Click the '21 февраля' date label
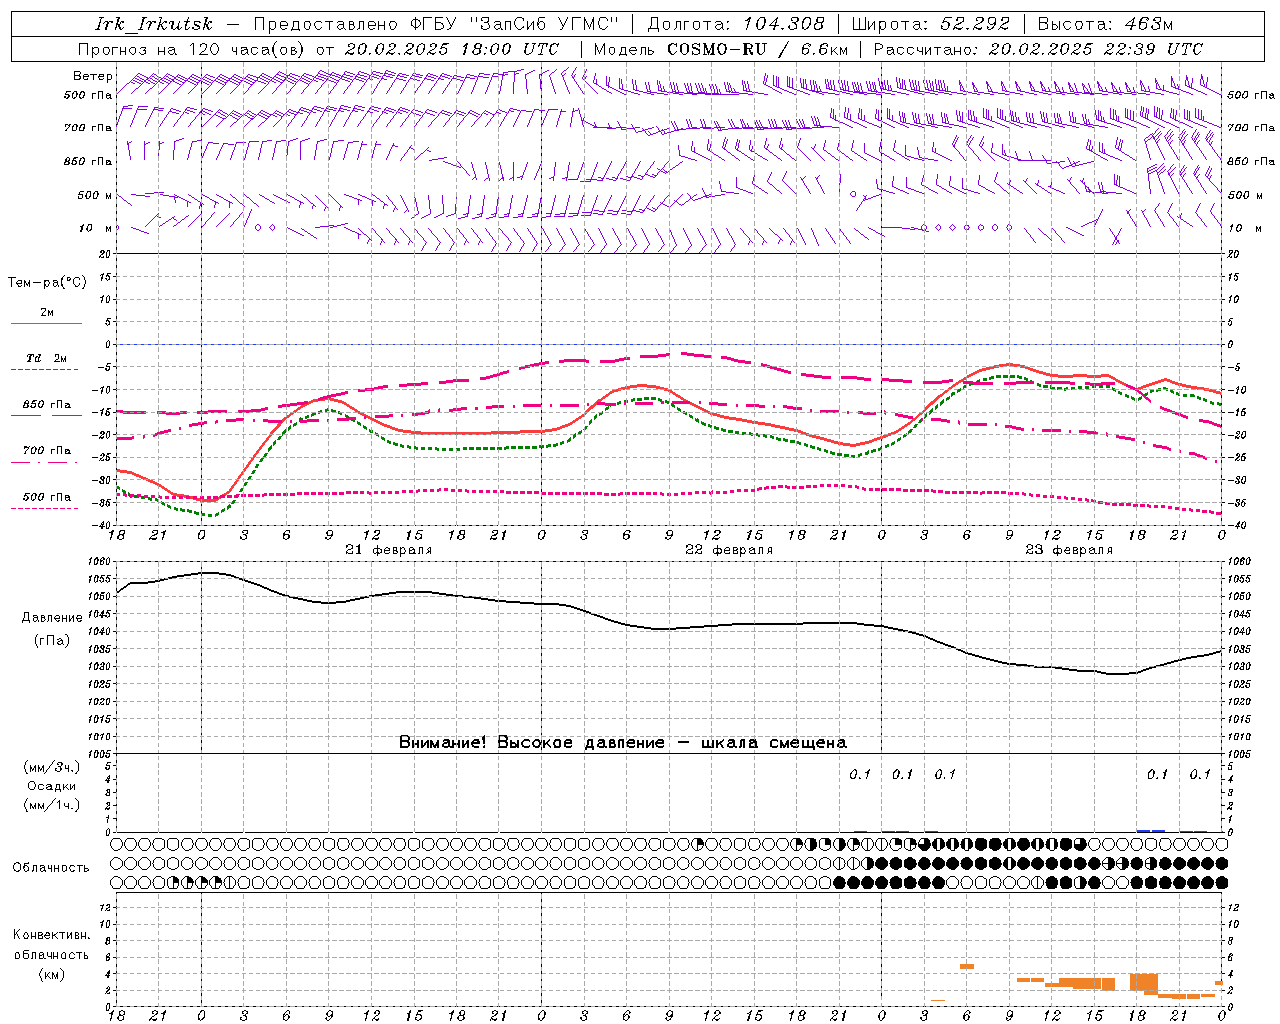Screen dimensions: 1280x1024 389,550
